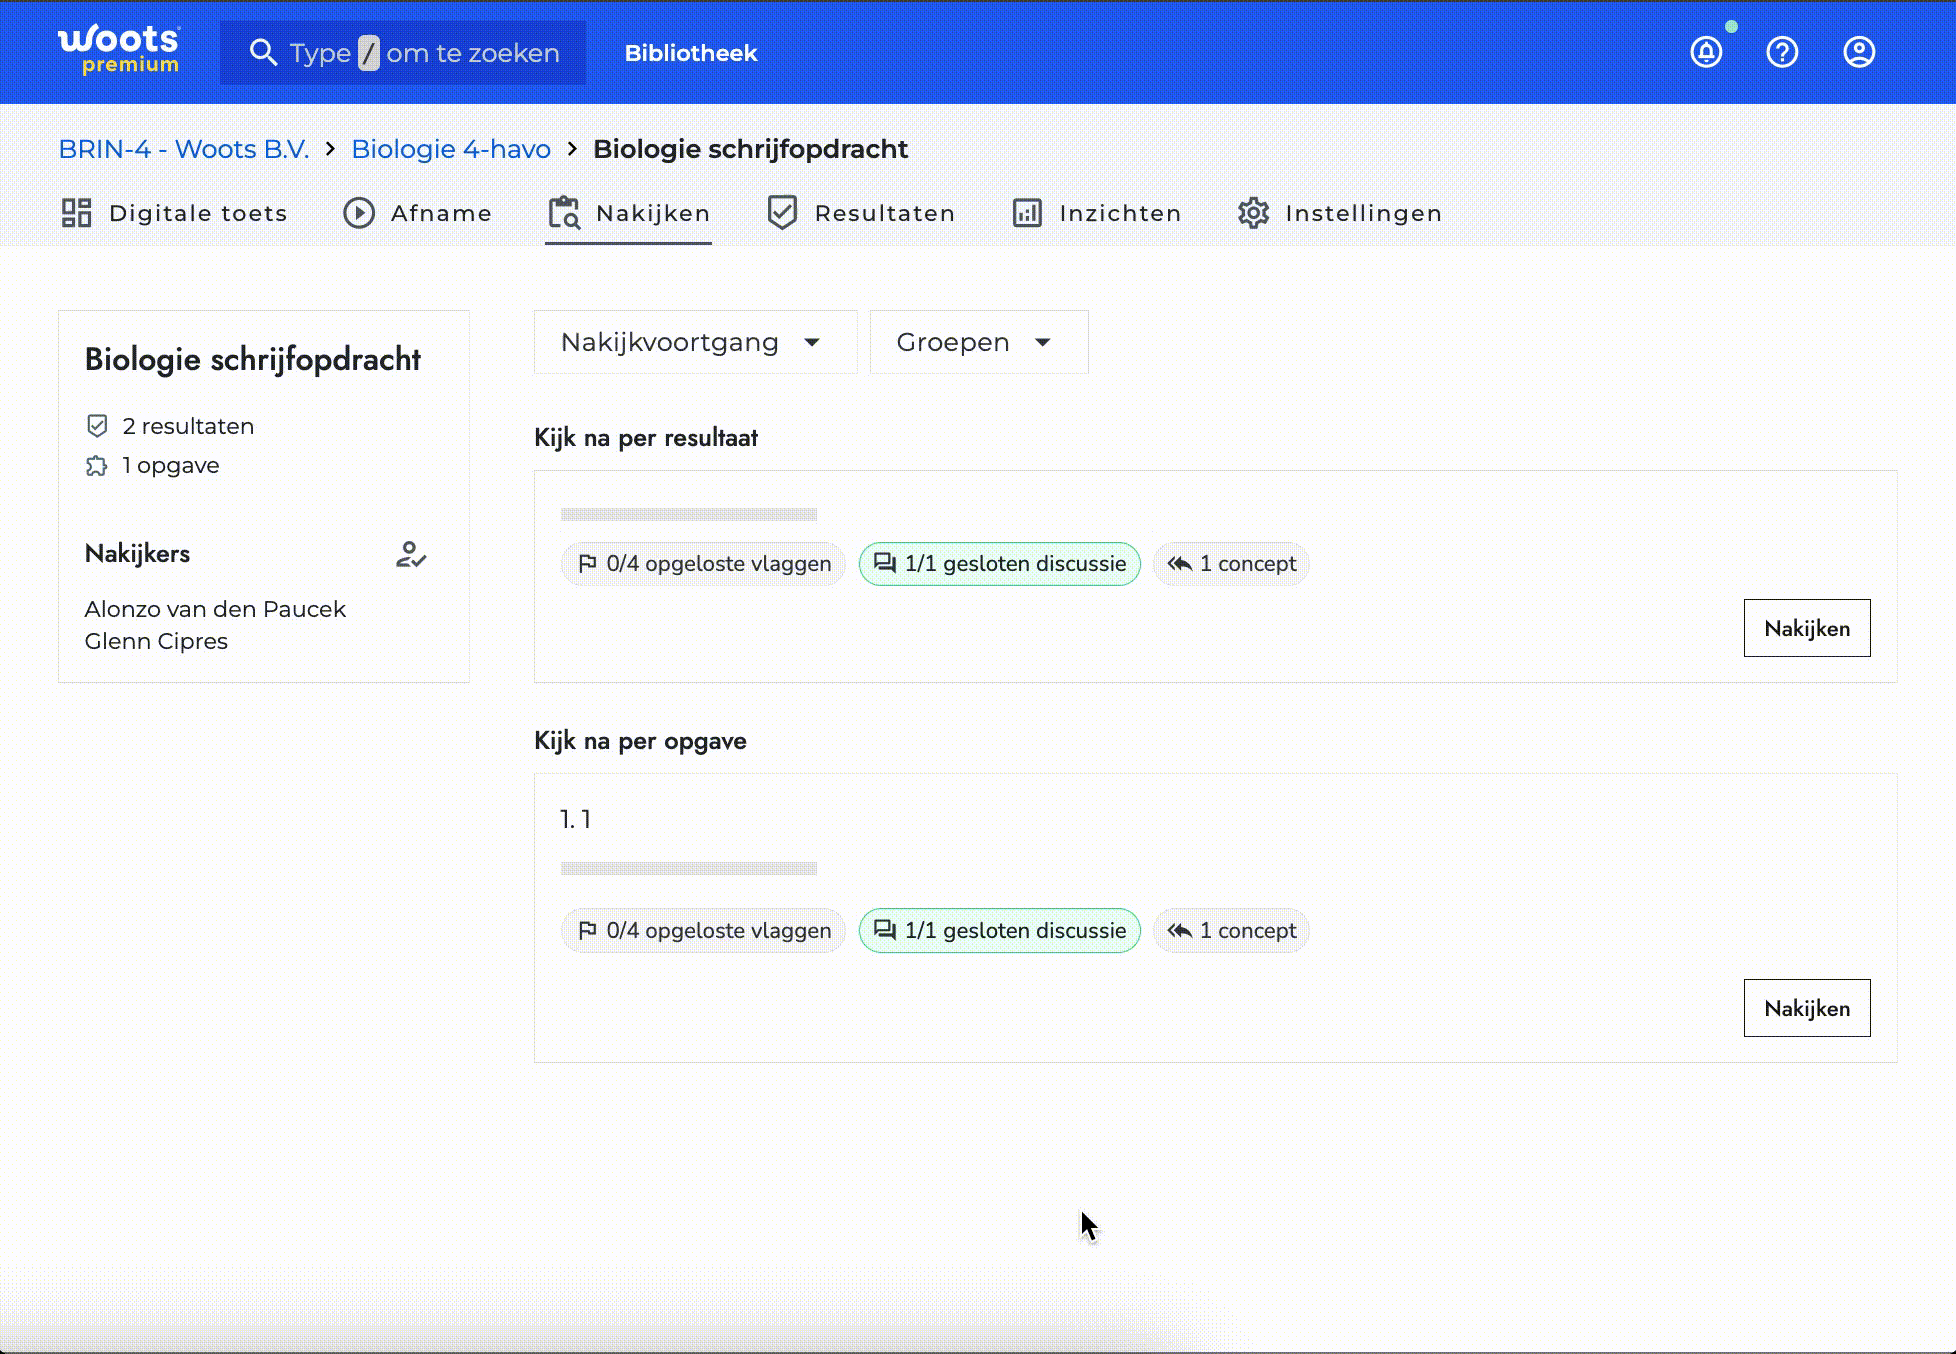Click the opgave title '1. 1'
This screenshot has height=1354, width=1956.
point(576,820)
